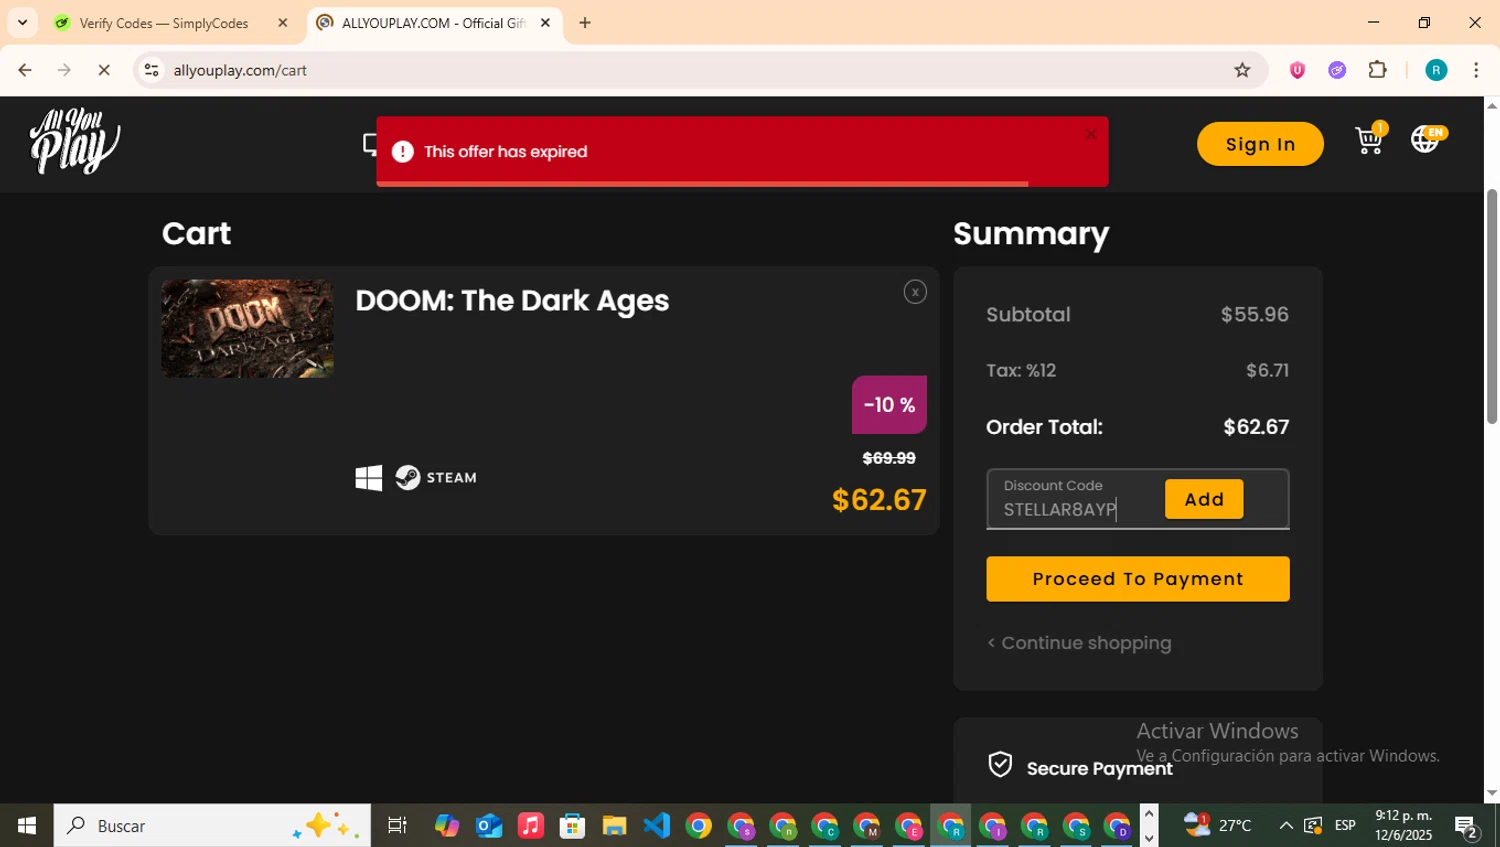Go back to previous page
This screenshot has height=847, width=1500.
[x=25, y=70]
